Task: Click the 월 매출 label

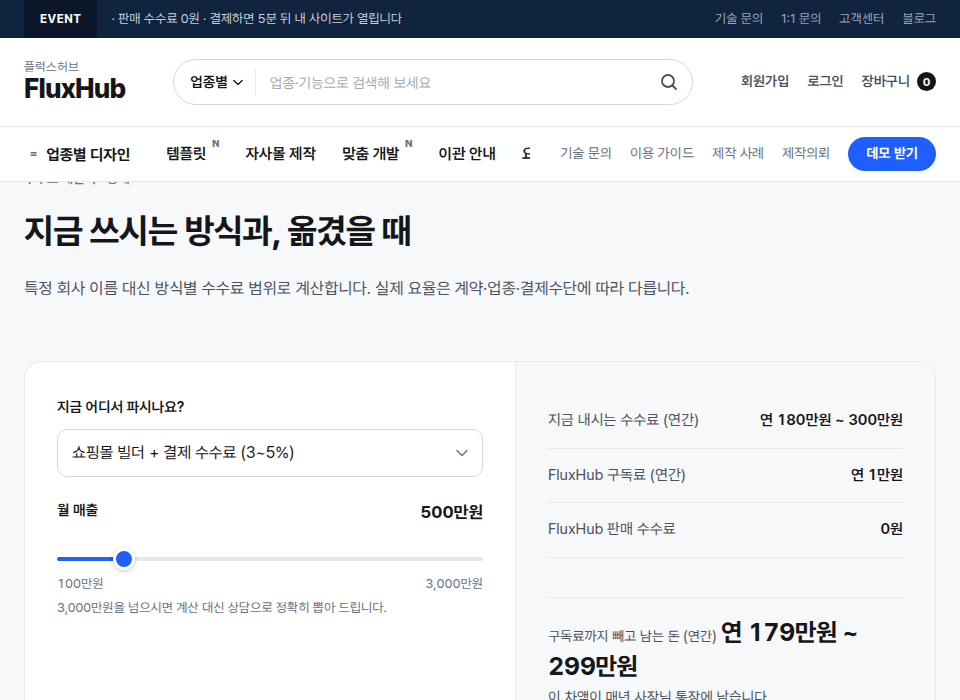Action: (77, 510)
